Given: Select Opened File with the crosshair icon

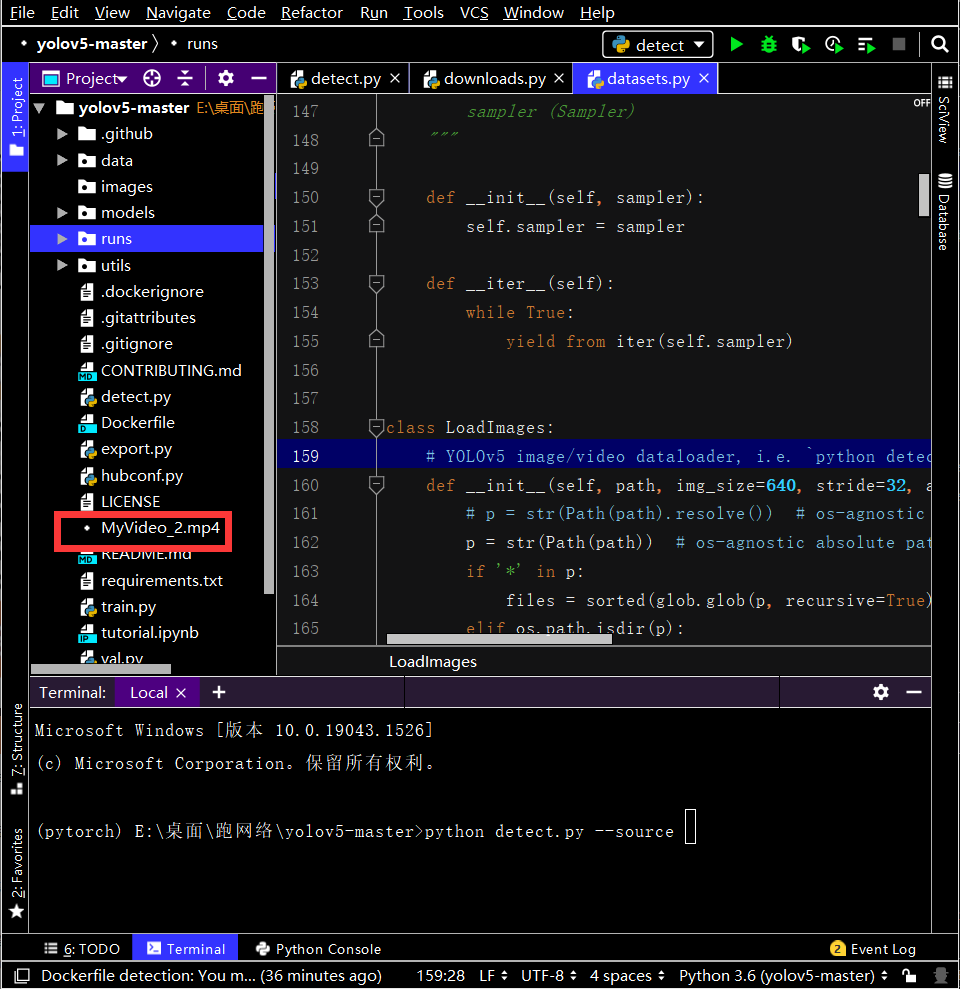Looking at the screenshot, I should [151, 77].
